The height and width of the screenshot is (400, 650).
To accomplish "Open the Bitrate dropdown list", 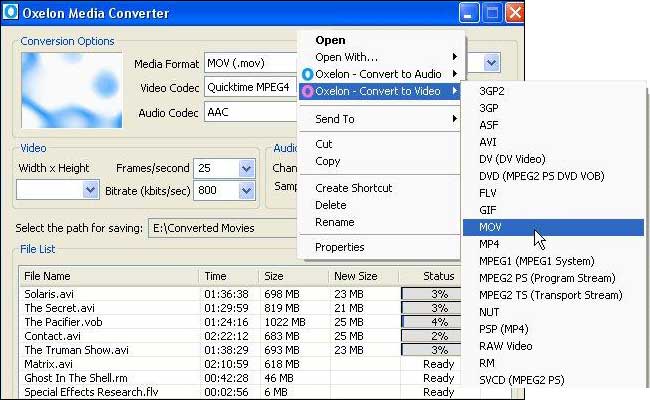I will [247, 190].
